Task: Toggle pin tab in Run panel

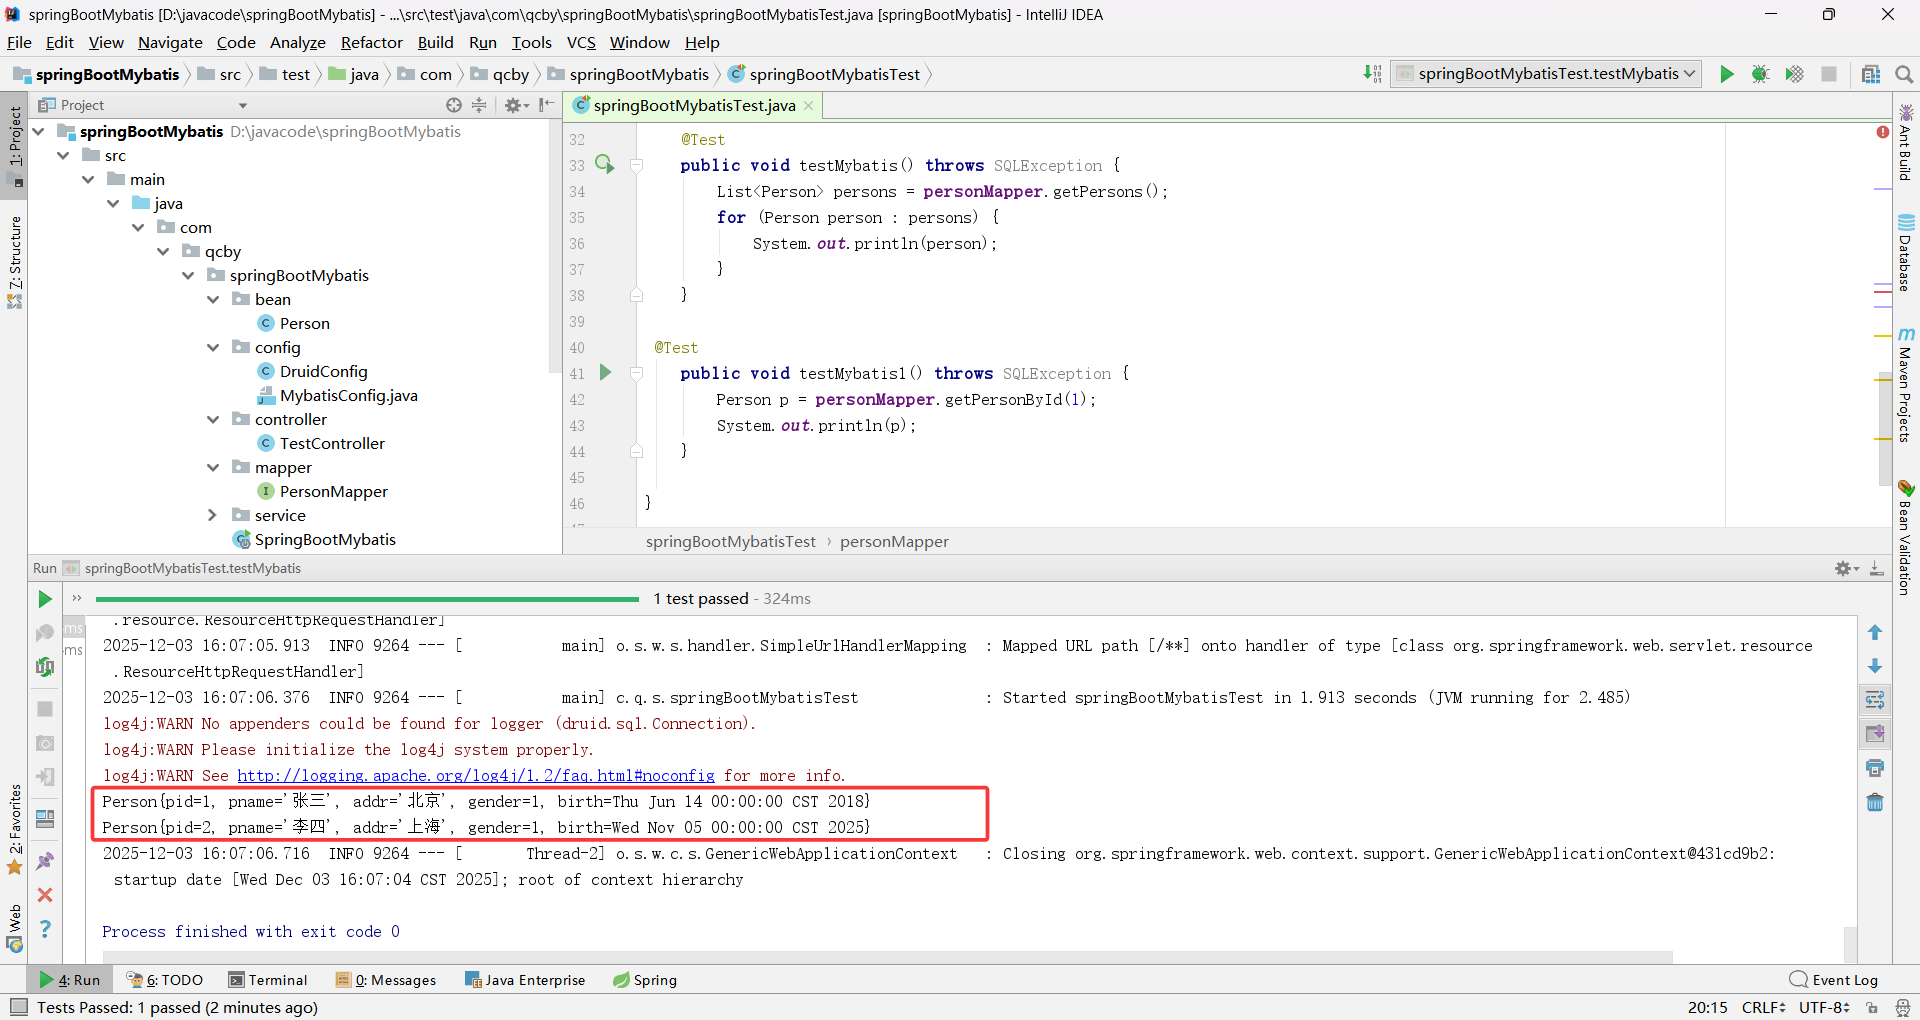Action: click(x=45, y=861)
